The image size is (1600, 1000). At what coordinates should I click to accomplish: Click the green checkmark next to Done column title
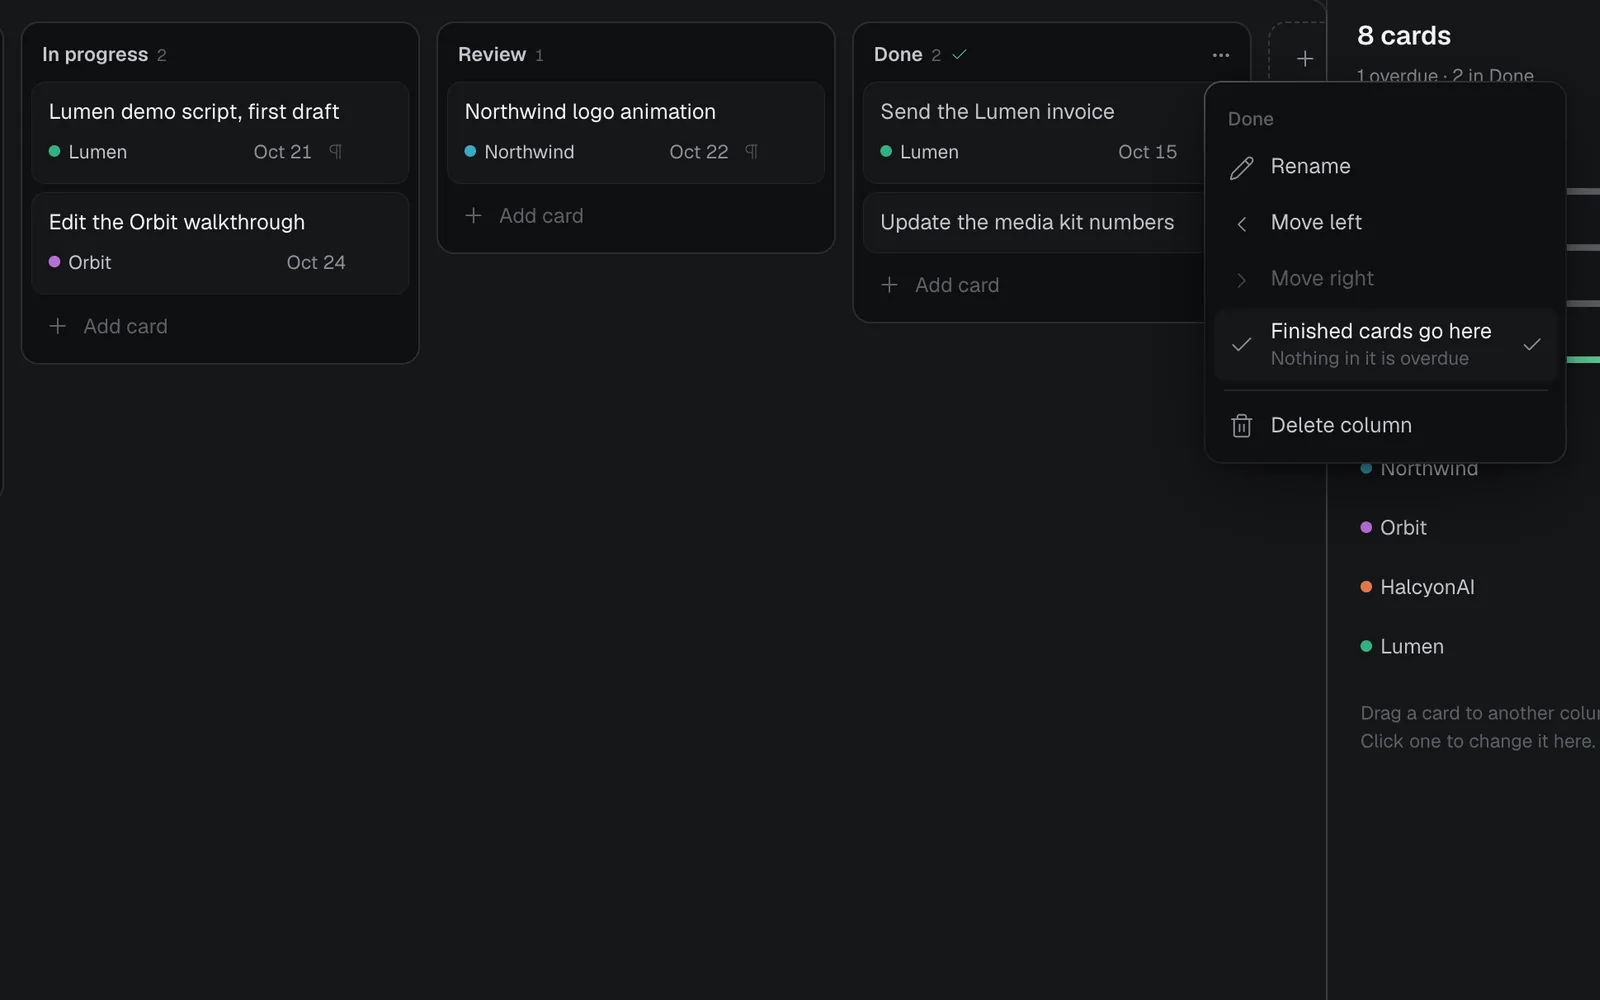(x=960, y=55)
